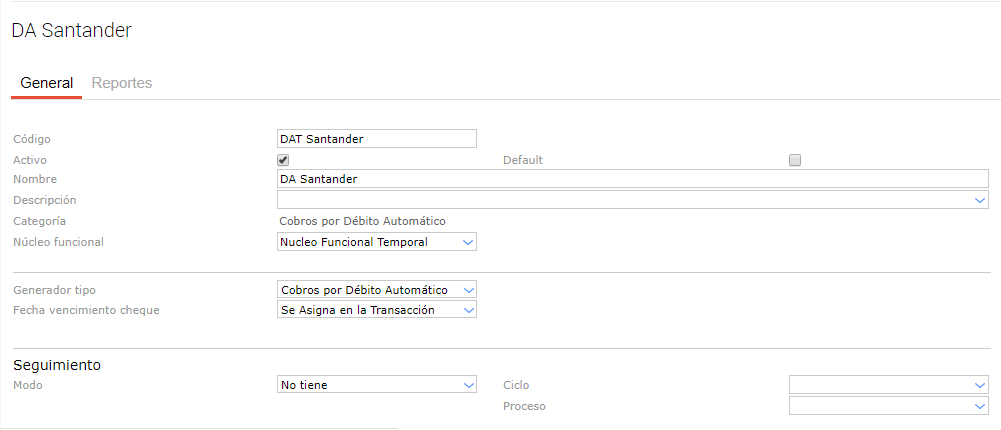This screenshot has width=1001, height=430.
Task: Focus the Nombre text field
Action: [x=632, y=179]
